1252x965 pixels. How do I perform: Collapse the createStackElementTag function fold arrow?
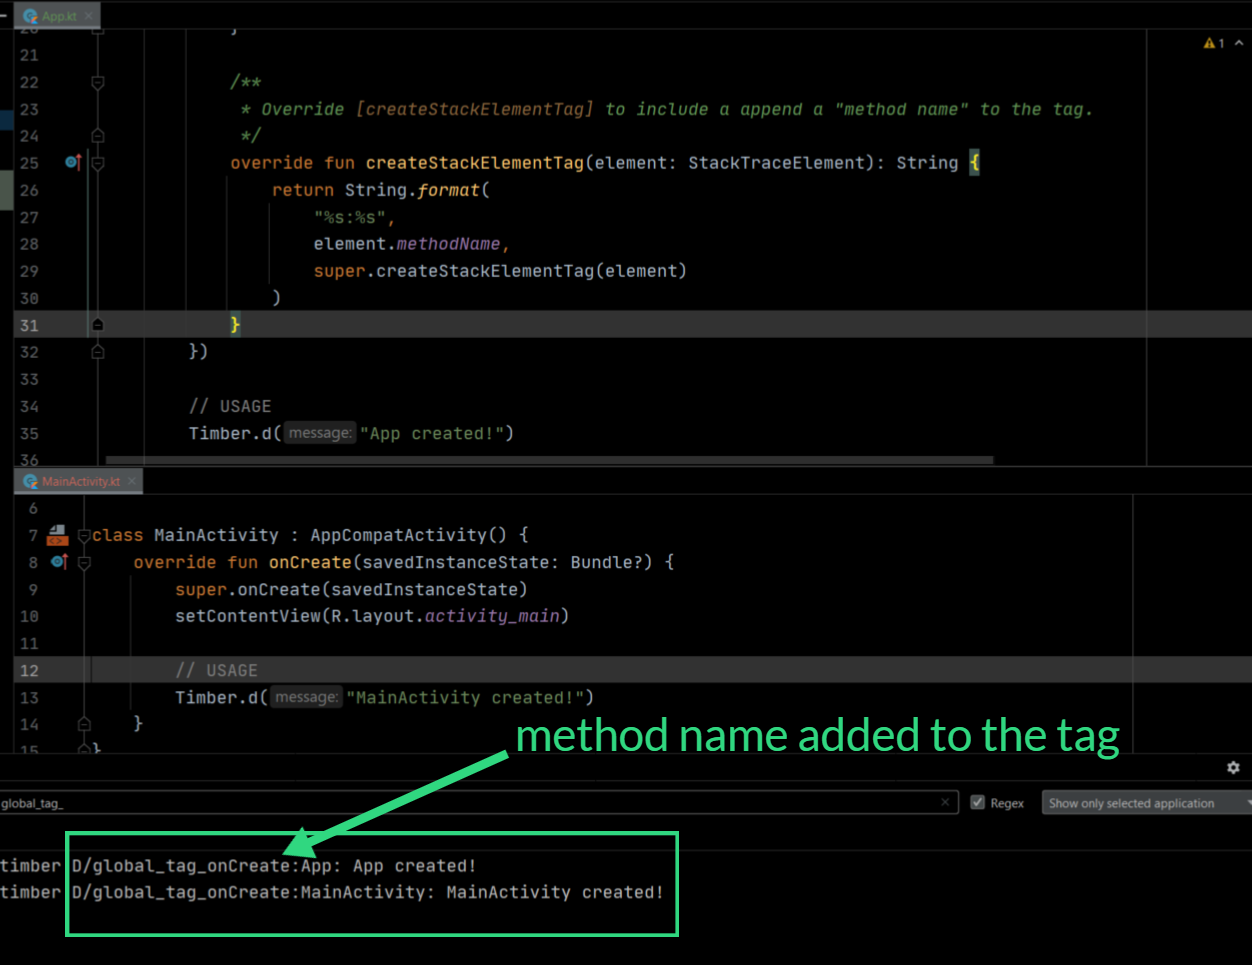(x=96, y=162)
